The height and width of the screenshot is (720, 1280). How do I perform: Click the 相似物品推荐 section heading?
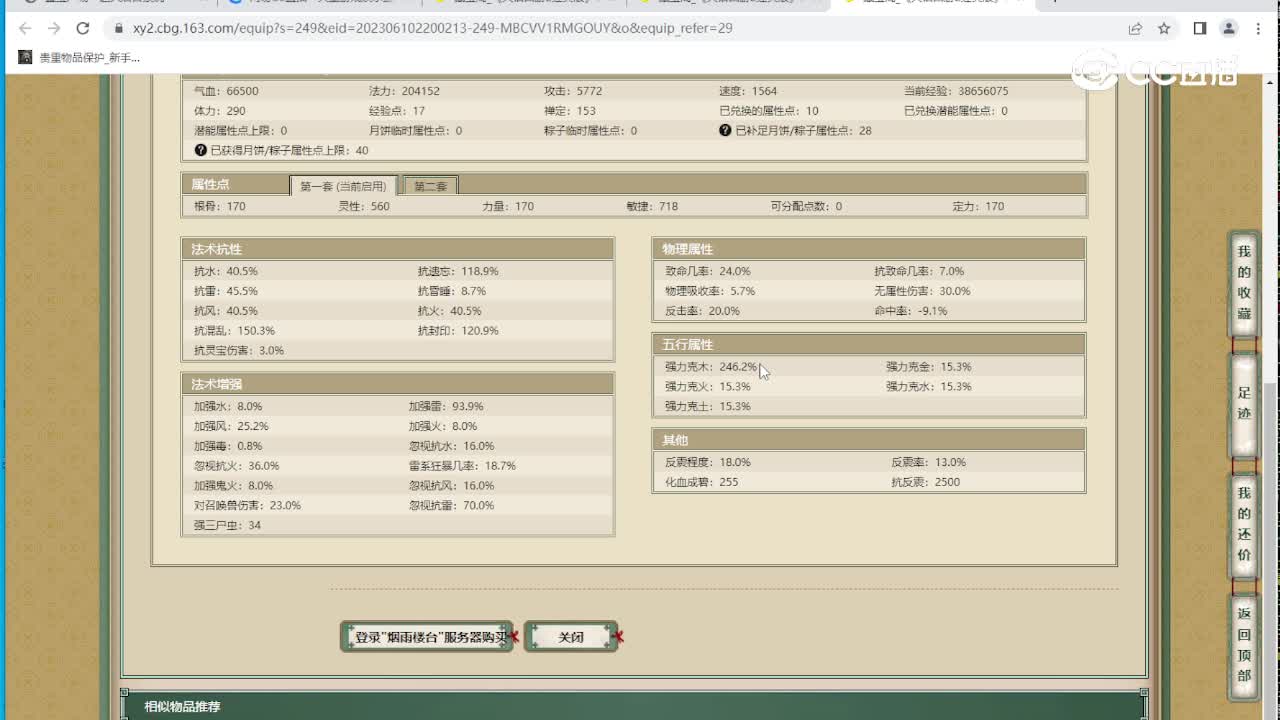pos(182,707)
